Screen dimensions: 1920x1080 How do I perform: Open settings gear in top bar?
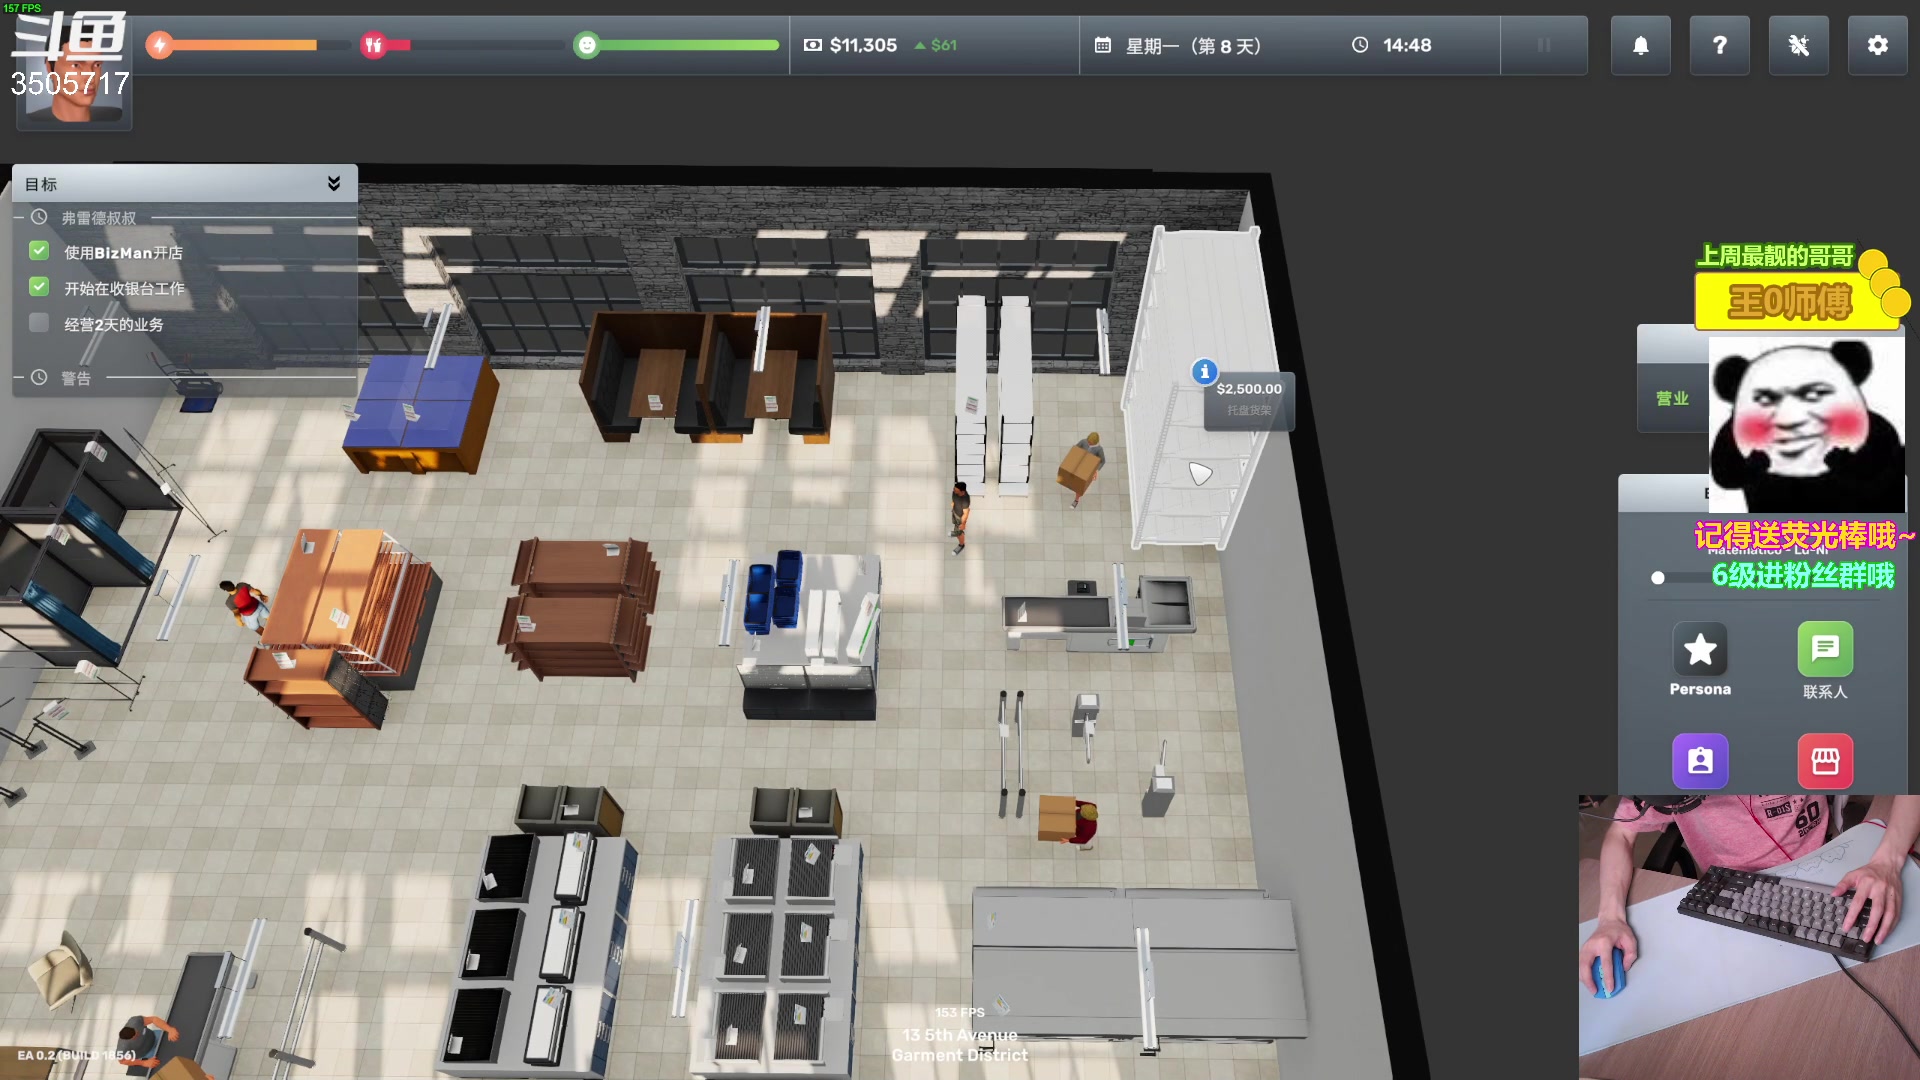coord(1877,45)
